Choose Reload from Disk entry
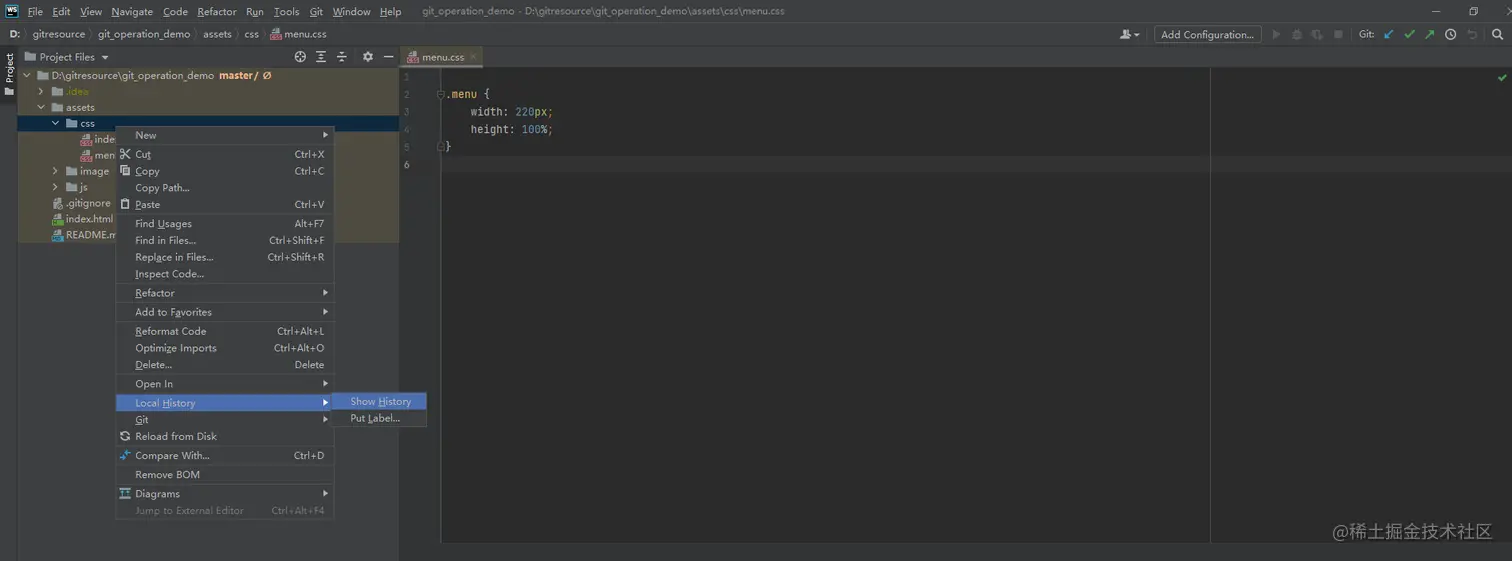This screenshot has width=1512, height=561. click(225, 436)
